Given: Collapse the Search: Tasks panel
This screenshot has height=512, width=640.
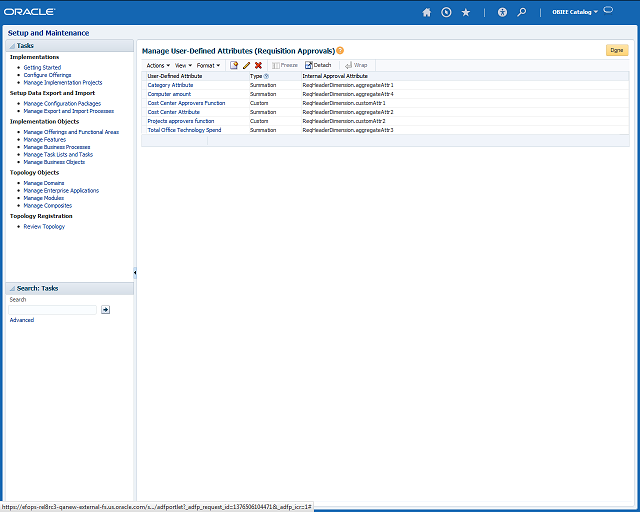Looking at the screenshot, I should coord(12,289).
